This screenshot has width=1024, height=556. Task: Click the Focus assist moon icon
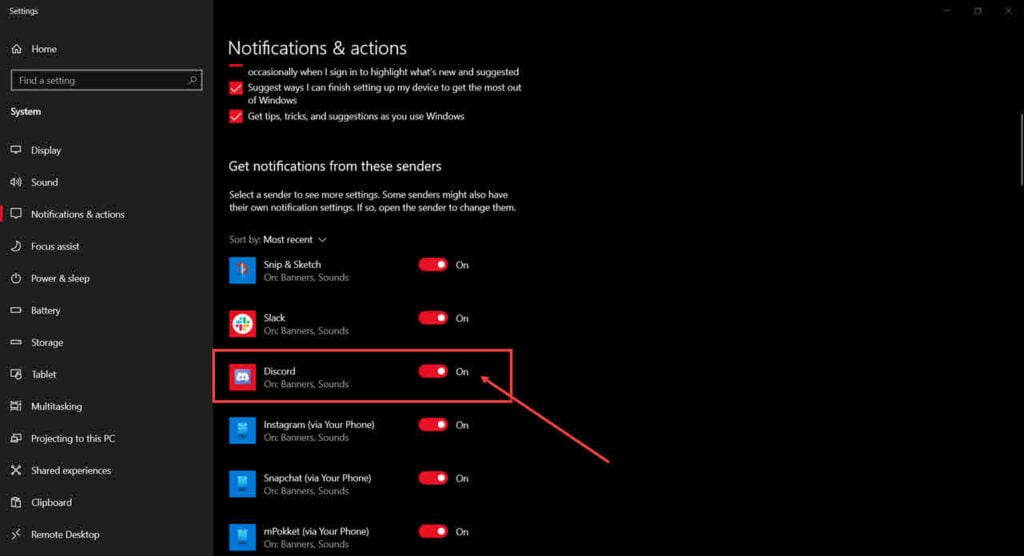point(16,246)
